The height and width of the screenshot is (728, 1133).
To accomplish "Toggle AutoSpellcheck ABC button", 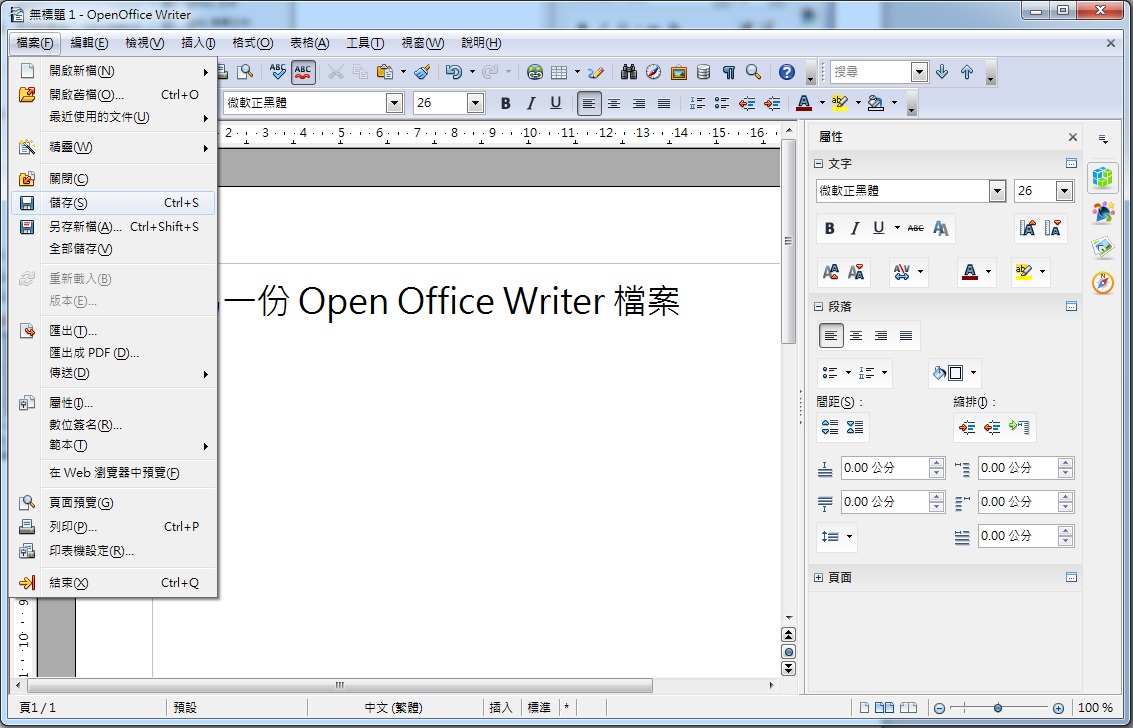I will [x=303, y=72].
